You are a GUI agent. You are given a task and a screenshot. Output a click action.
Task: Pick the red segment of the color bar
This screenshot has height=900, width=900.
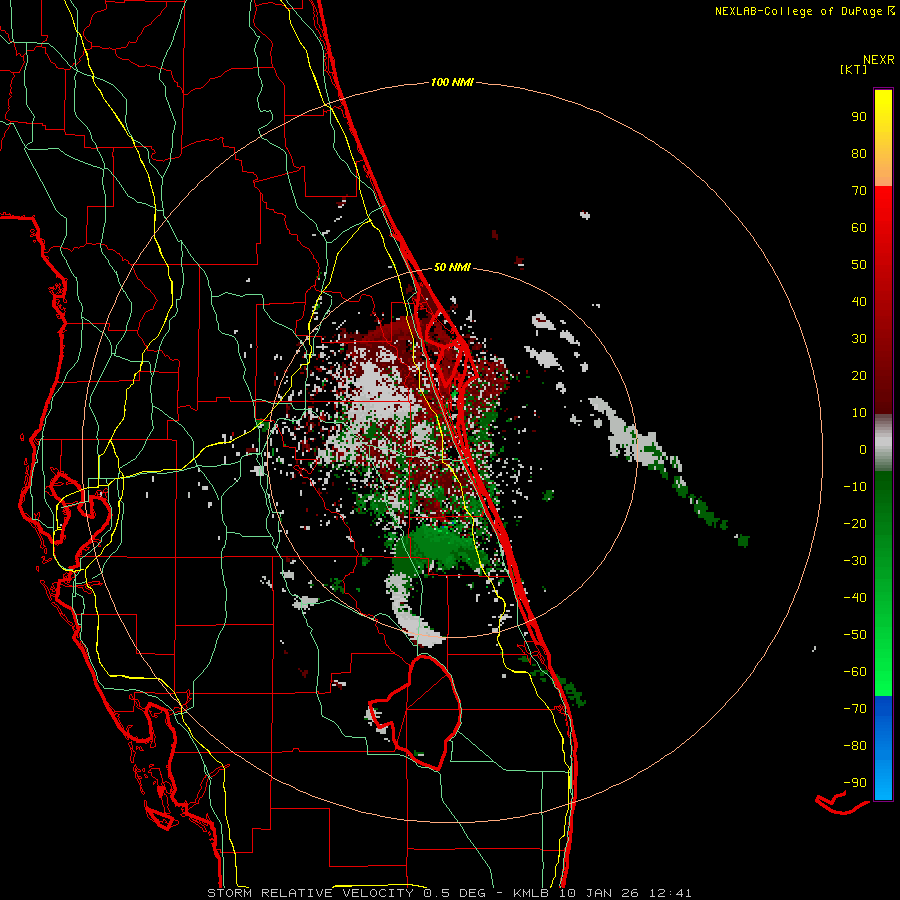click(x=883, y=300)
